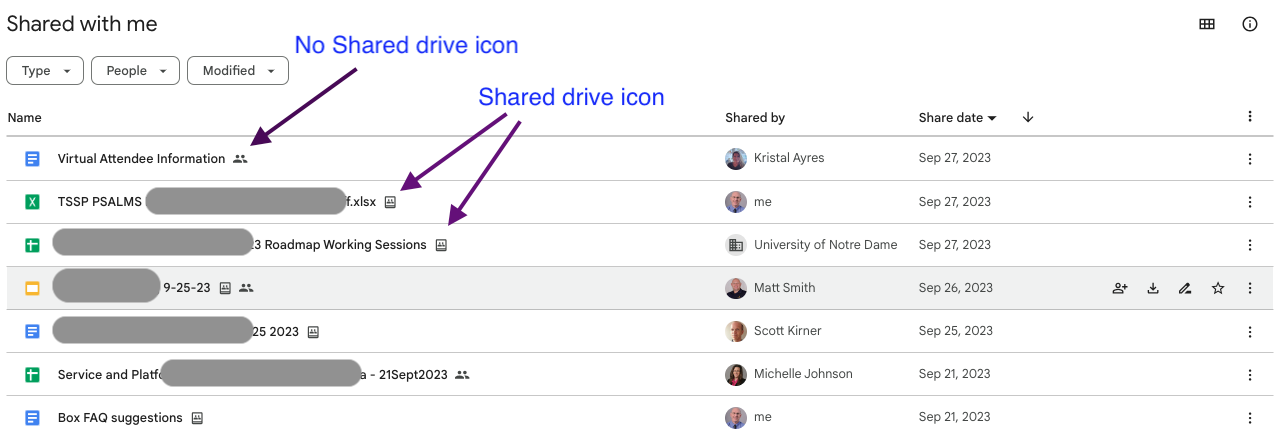The image size is (1281, 437).
Task: Reverse sort direction arrow
Action: 1028,118
